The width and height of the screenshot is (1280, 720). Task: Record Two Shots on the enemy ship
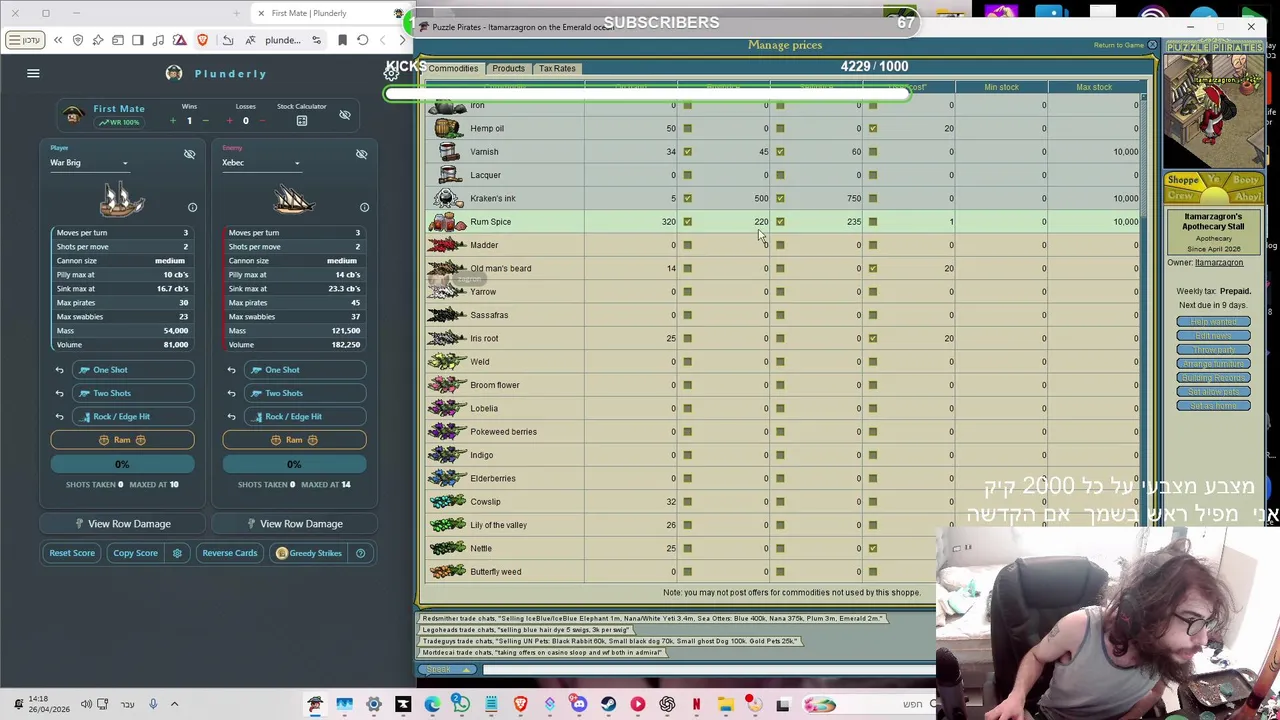click(x=304, y=393)
